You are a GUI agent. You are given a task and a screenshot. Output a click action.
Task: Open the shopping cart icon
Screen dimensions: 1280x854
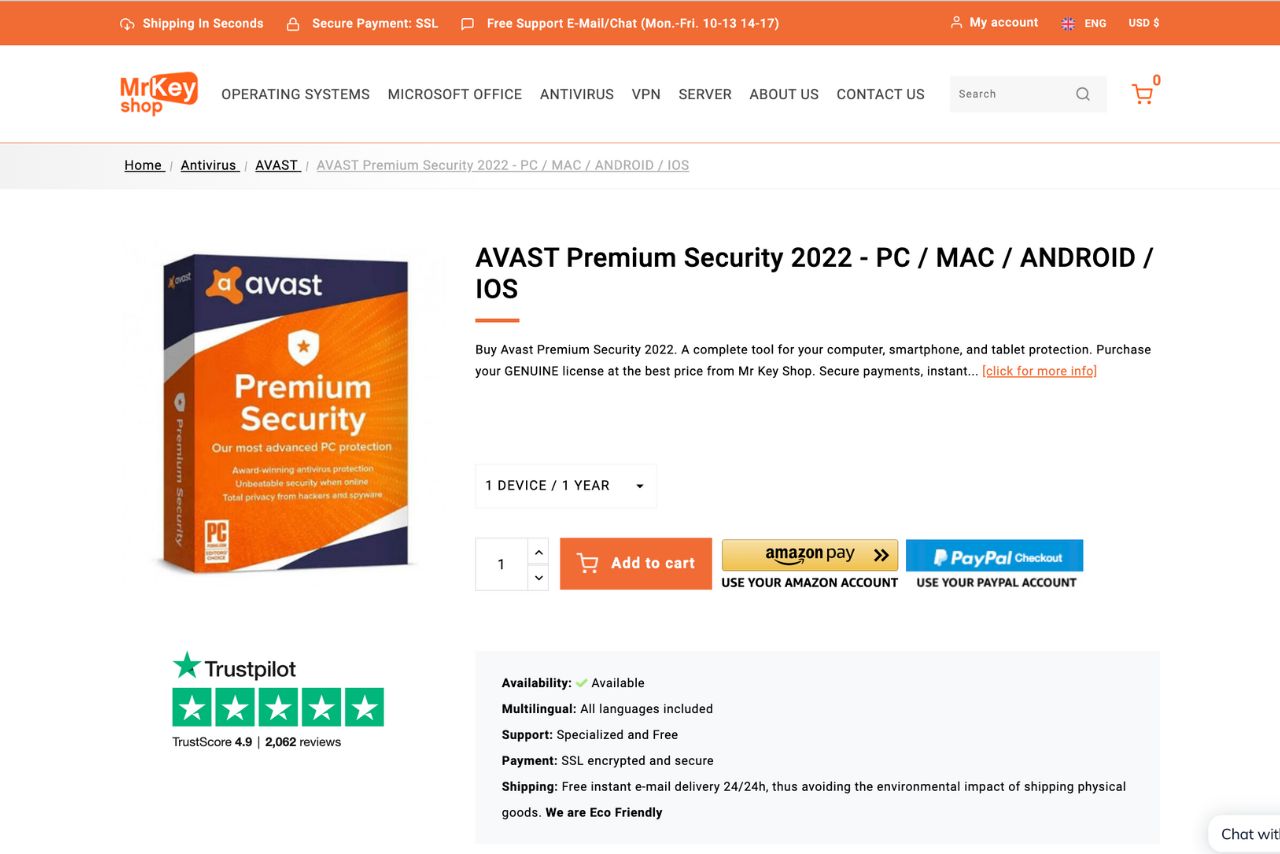[1143, 93]
